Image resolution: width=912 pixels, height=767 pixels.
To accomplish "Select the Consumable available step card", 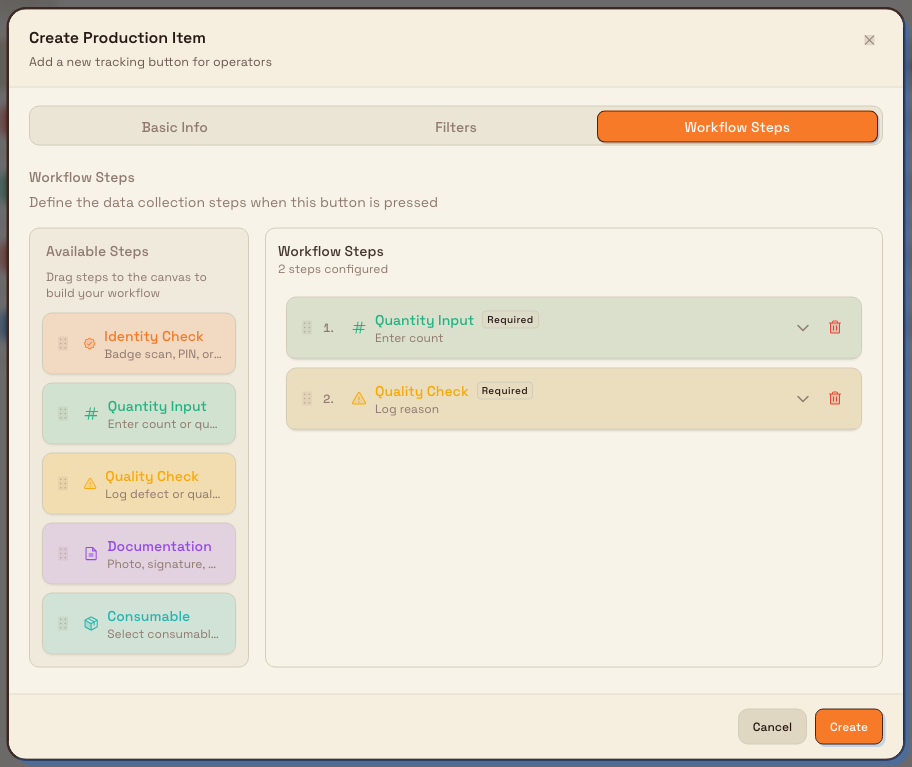I will point(139,623).
